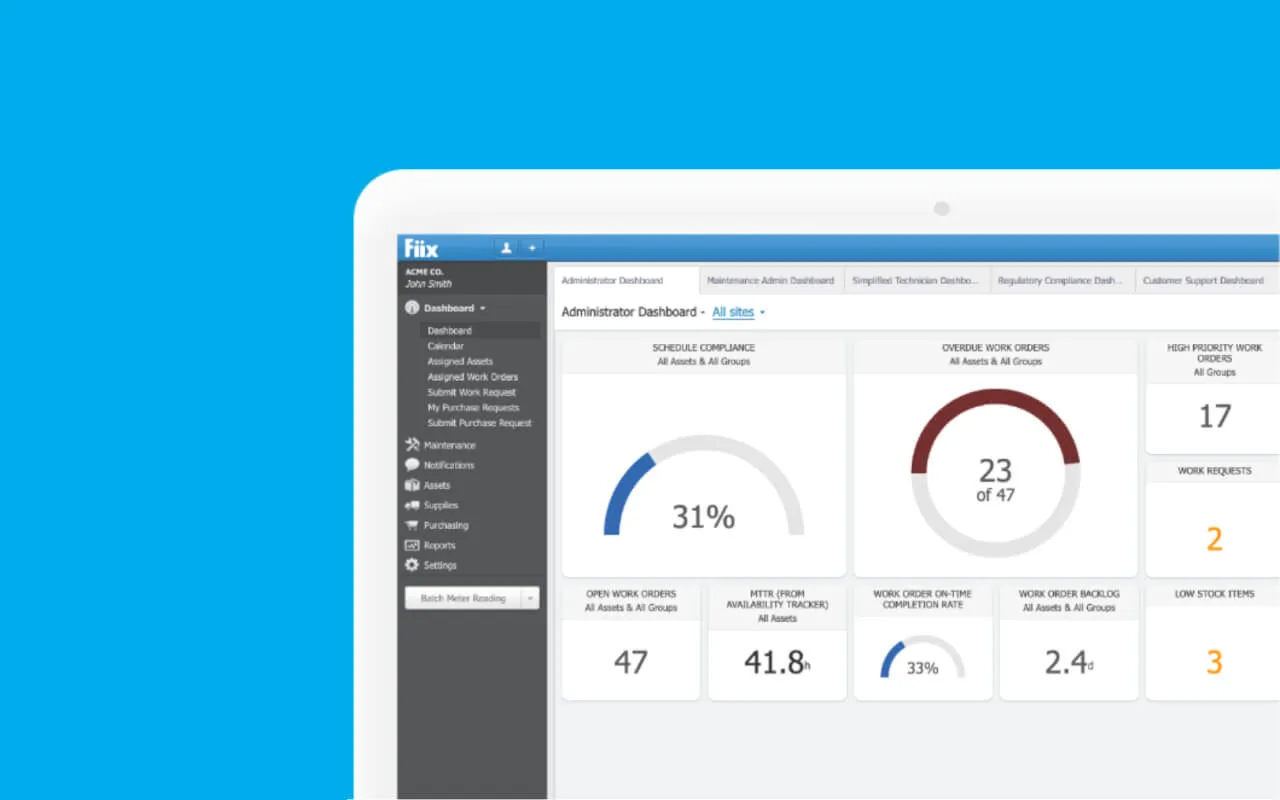The width and height of the screenshot is (1280, 800).
Task: Open Maintenance via the wrench icon
Action: coord(412,445)
